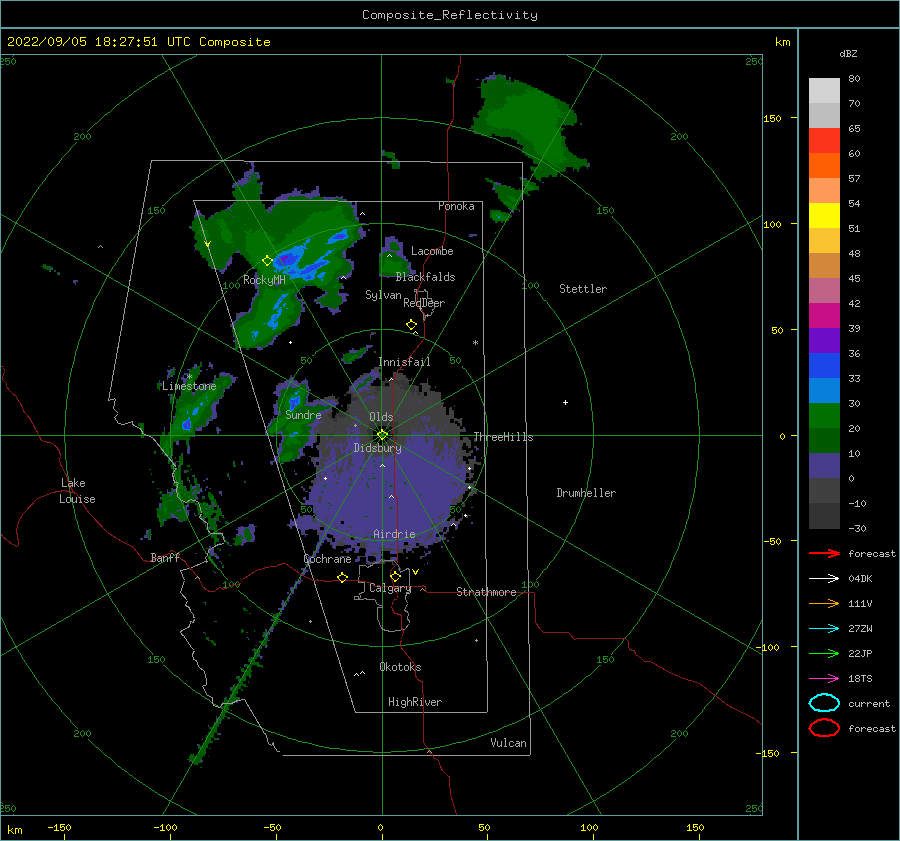Screen dimensions: 900x841
Task: Pick the magenta 39-42 dBZ swatch
Action: (x=824, y=316)
